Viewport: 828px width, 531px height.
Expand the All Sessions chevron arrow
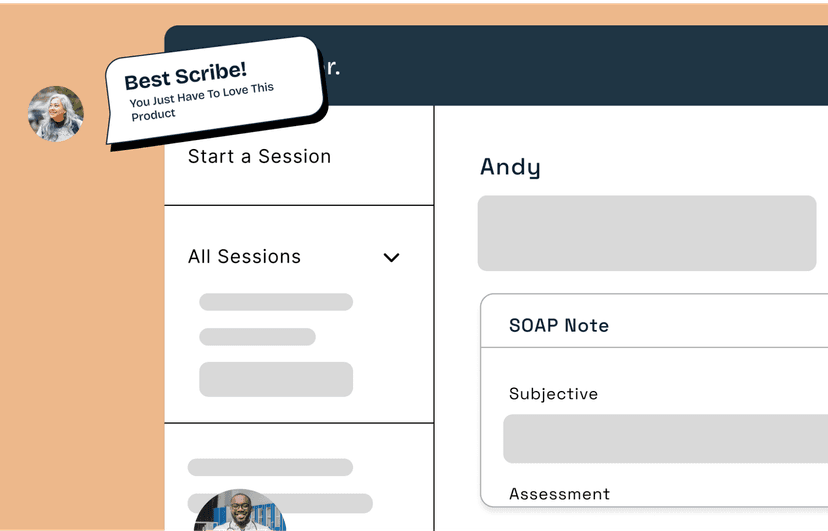tap(391, 257)
